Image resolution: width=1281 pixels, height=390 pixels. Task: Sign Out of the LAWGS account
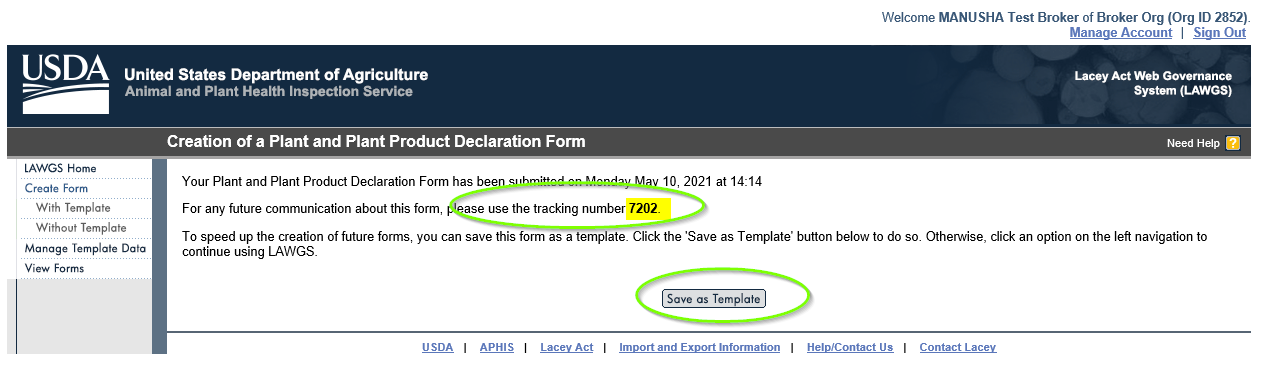1219,33
